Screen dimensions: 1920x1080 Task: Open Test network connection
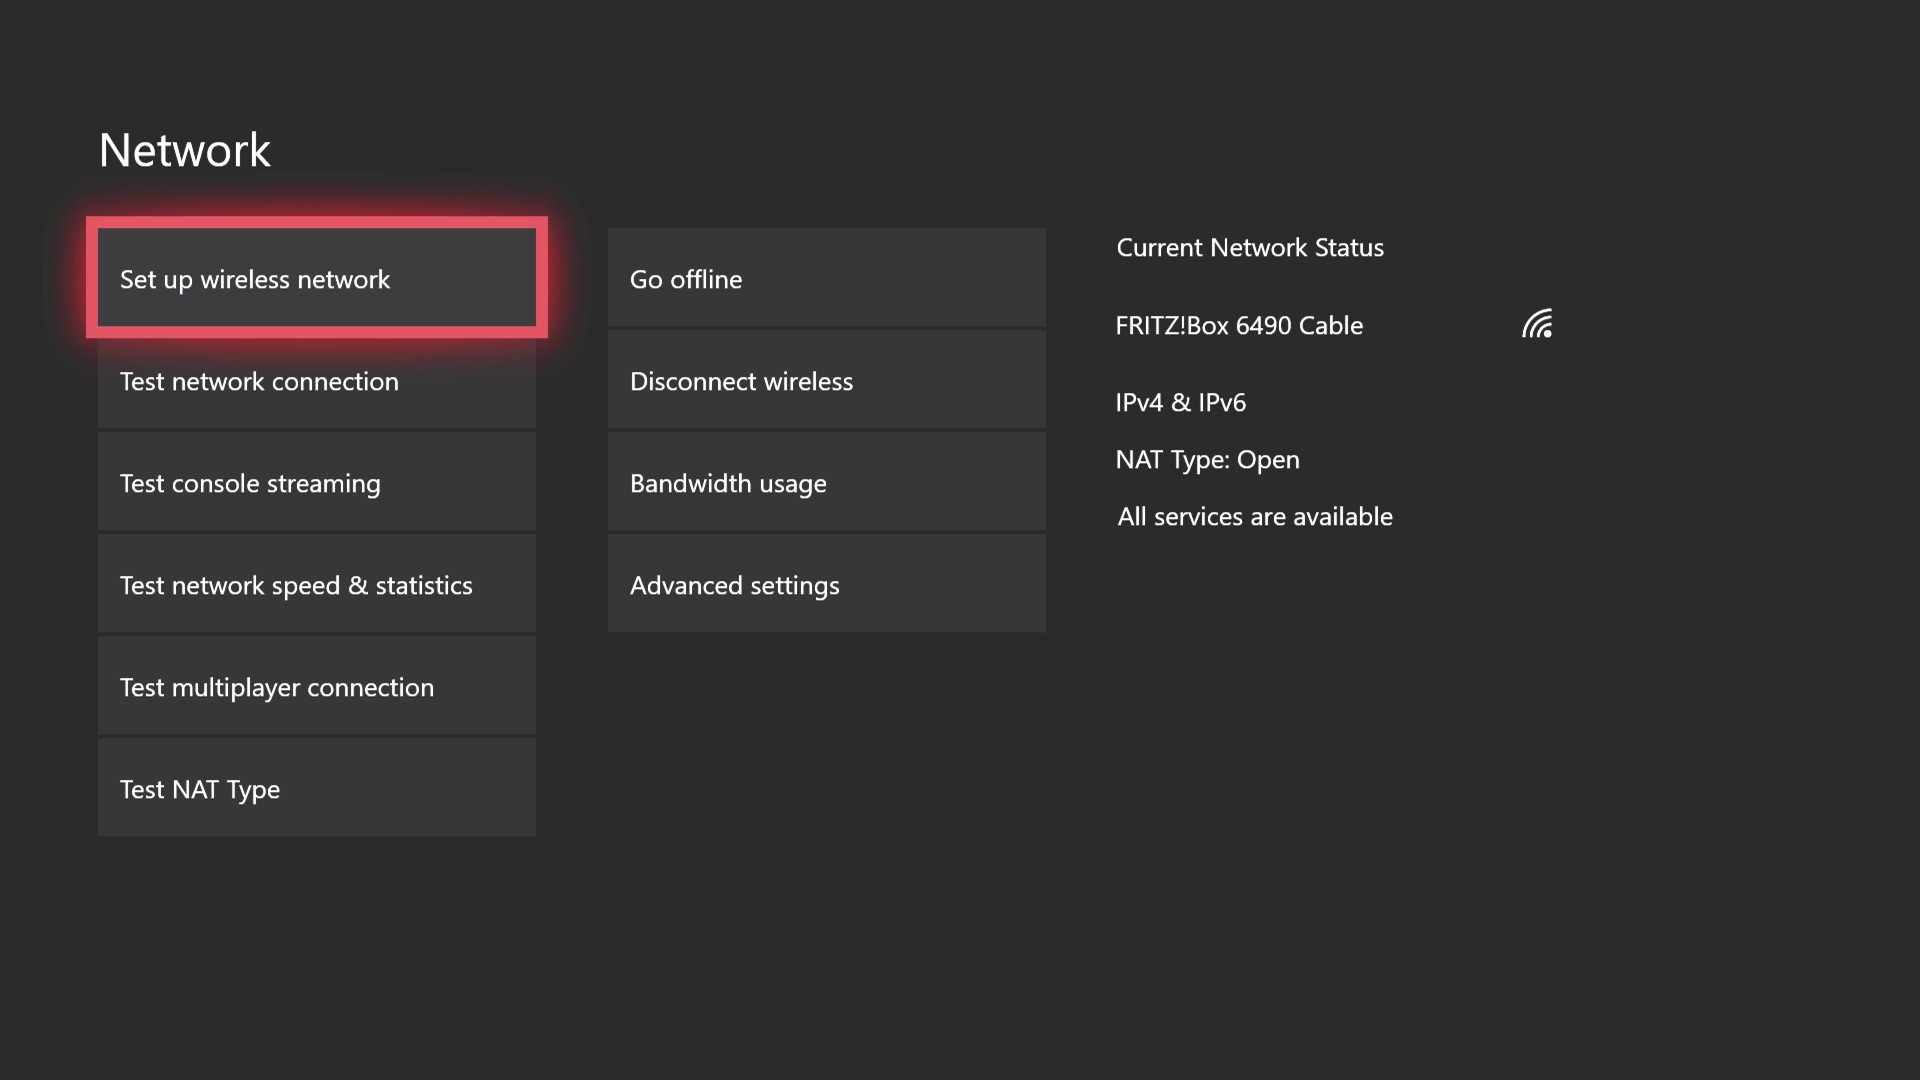tap(316, 381)
